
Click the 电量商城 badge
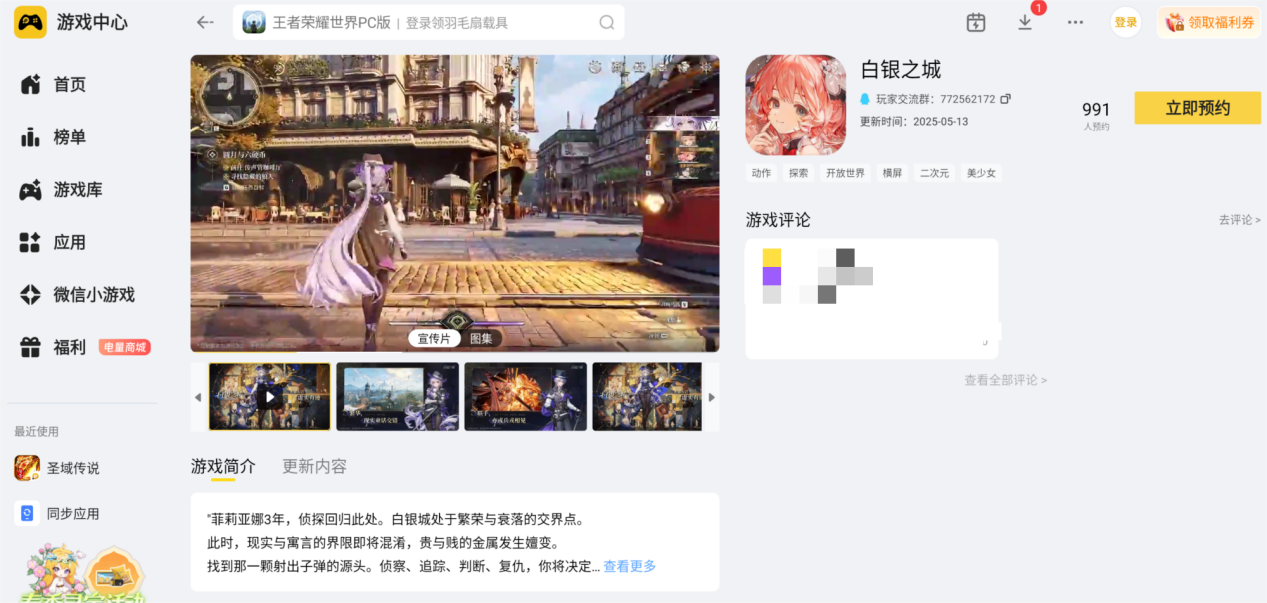tap(125, 347)
